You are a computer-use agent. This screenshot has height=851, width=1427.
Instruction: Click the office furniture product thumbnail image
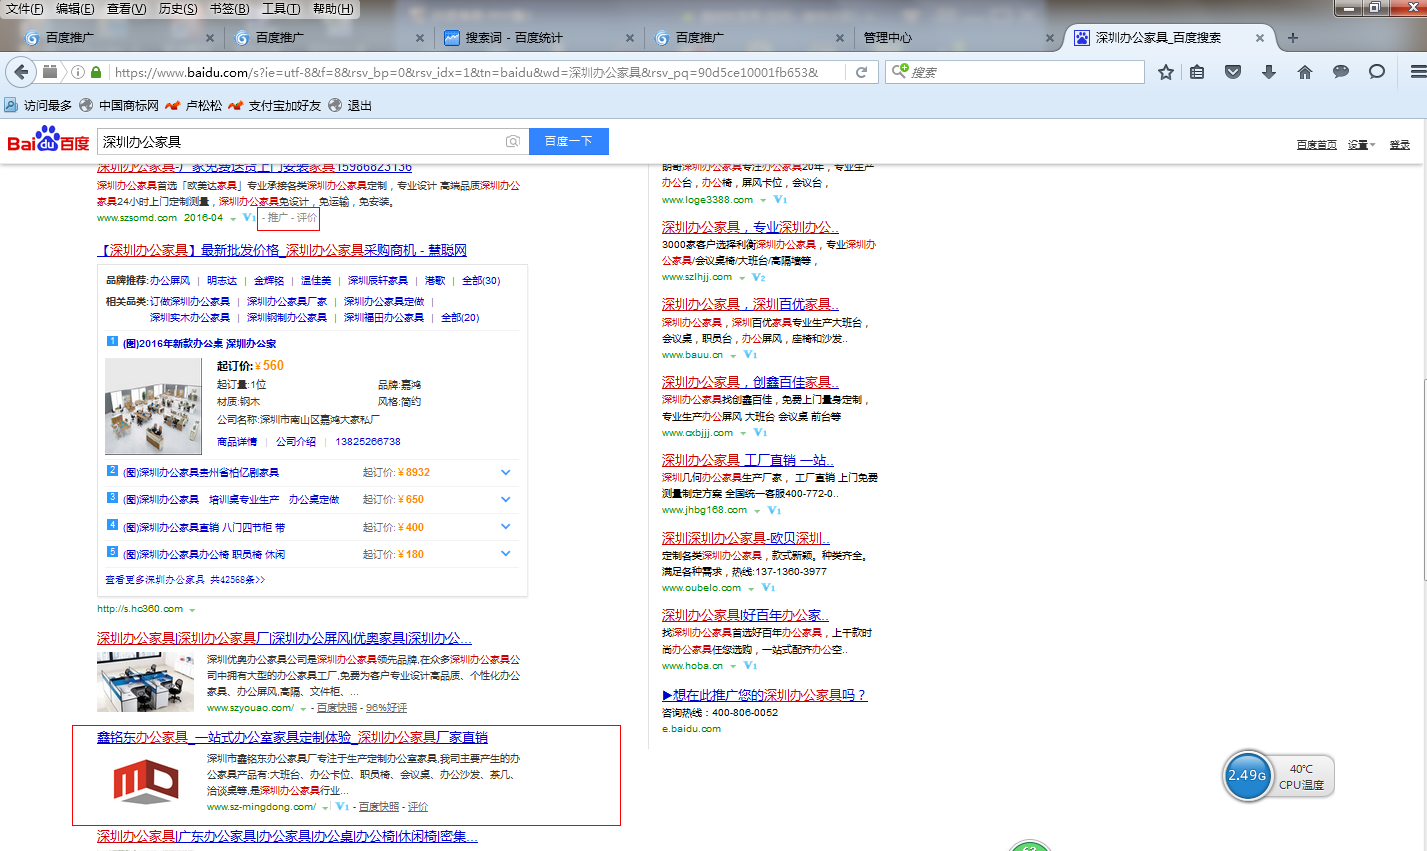[153, 407]
